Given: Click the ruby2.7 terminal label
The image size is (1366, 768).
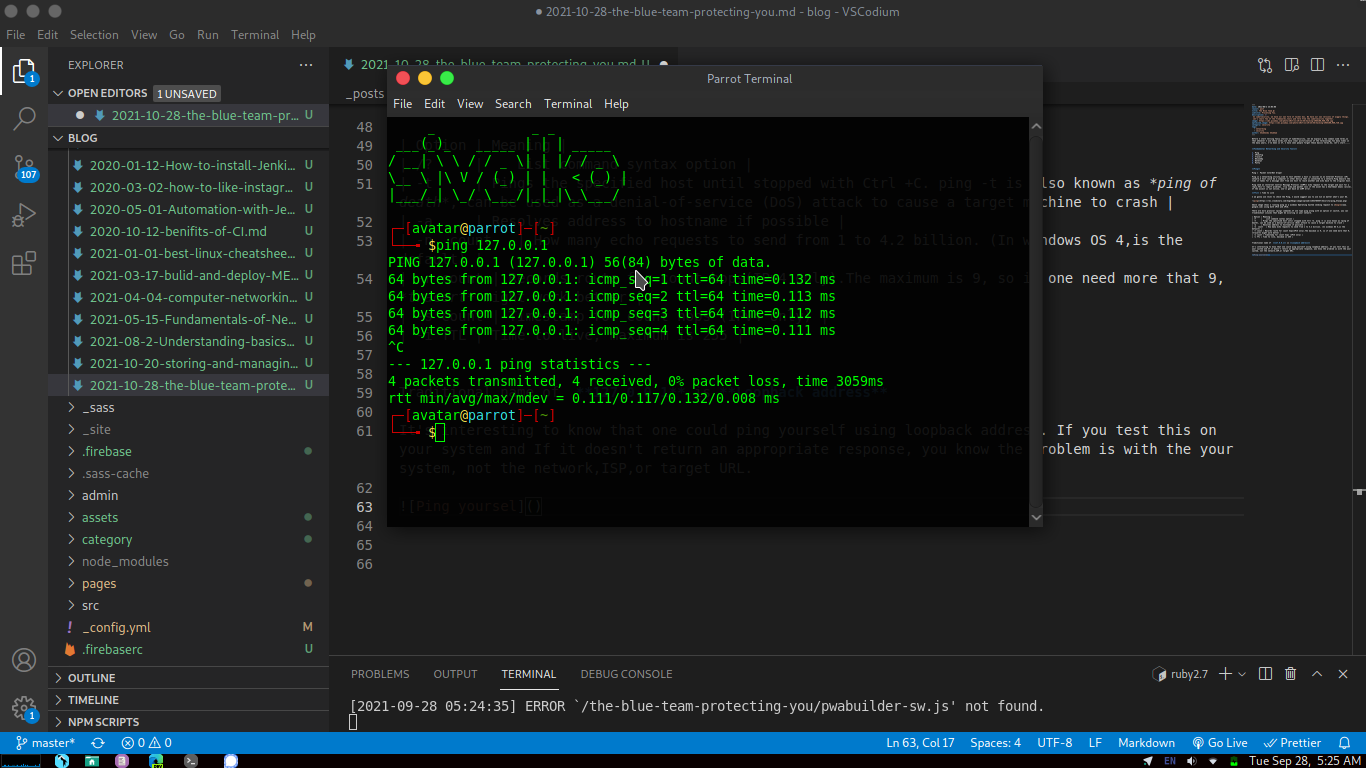Looking at the screenshot, I should [1179, 674].
